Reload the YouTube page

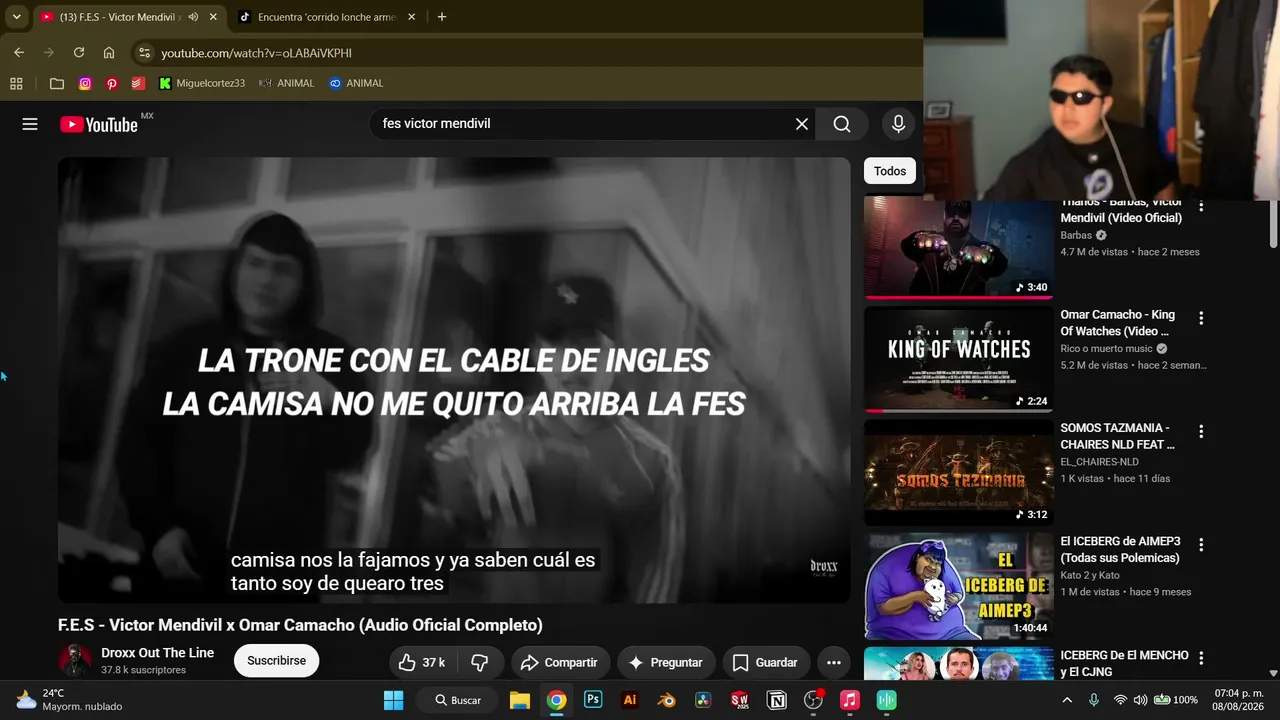point(79,52)
